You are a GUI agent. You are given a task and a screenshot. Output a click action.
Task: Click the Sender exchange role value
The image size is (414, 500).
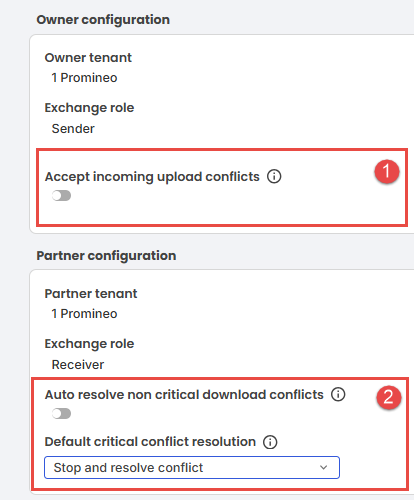[73, 129]
